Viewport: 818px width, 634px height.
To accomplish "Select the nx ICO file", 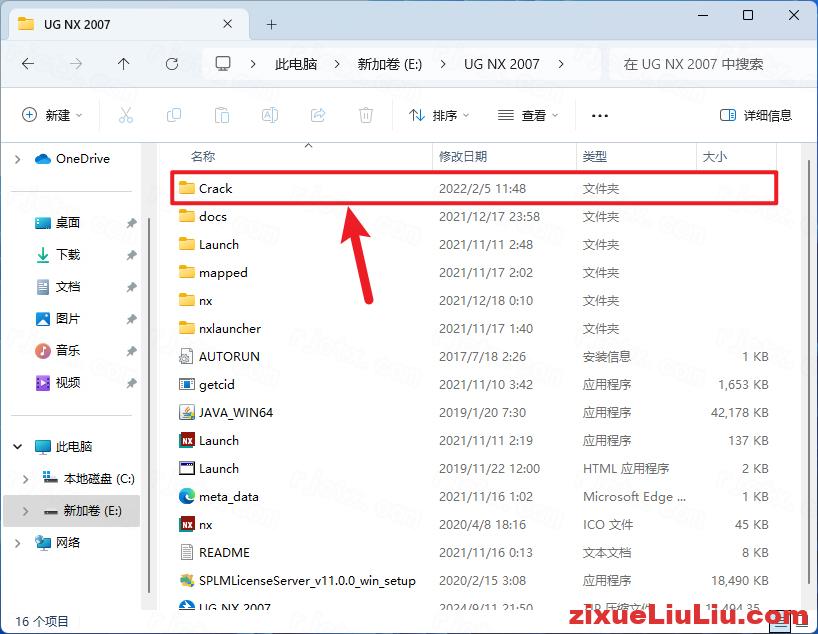I will tap(474, 524).
